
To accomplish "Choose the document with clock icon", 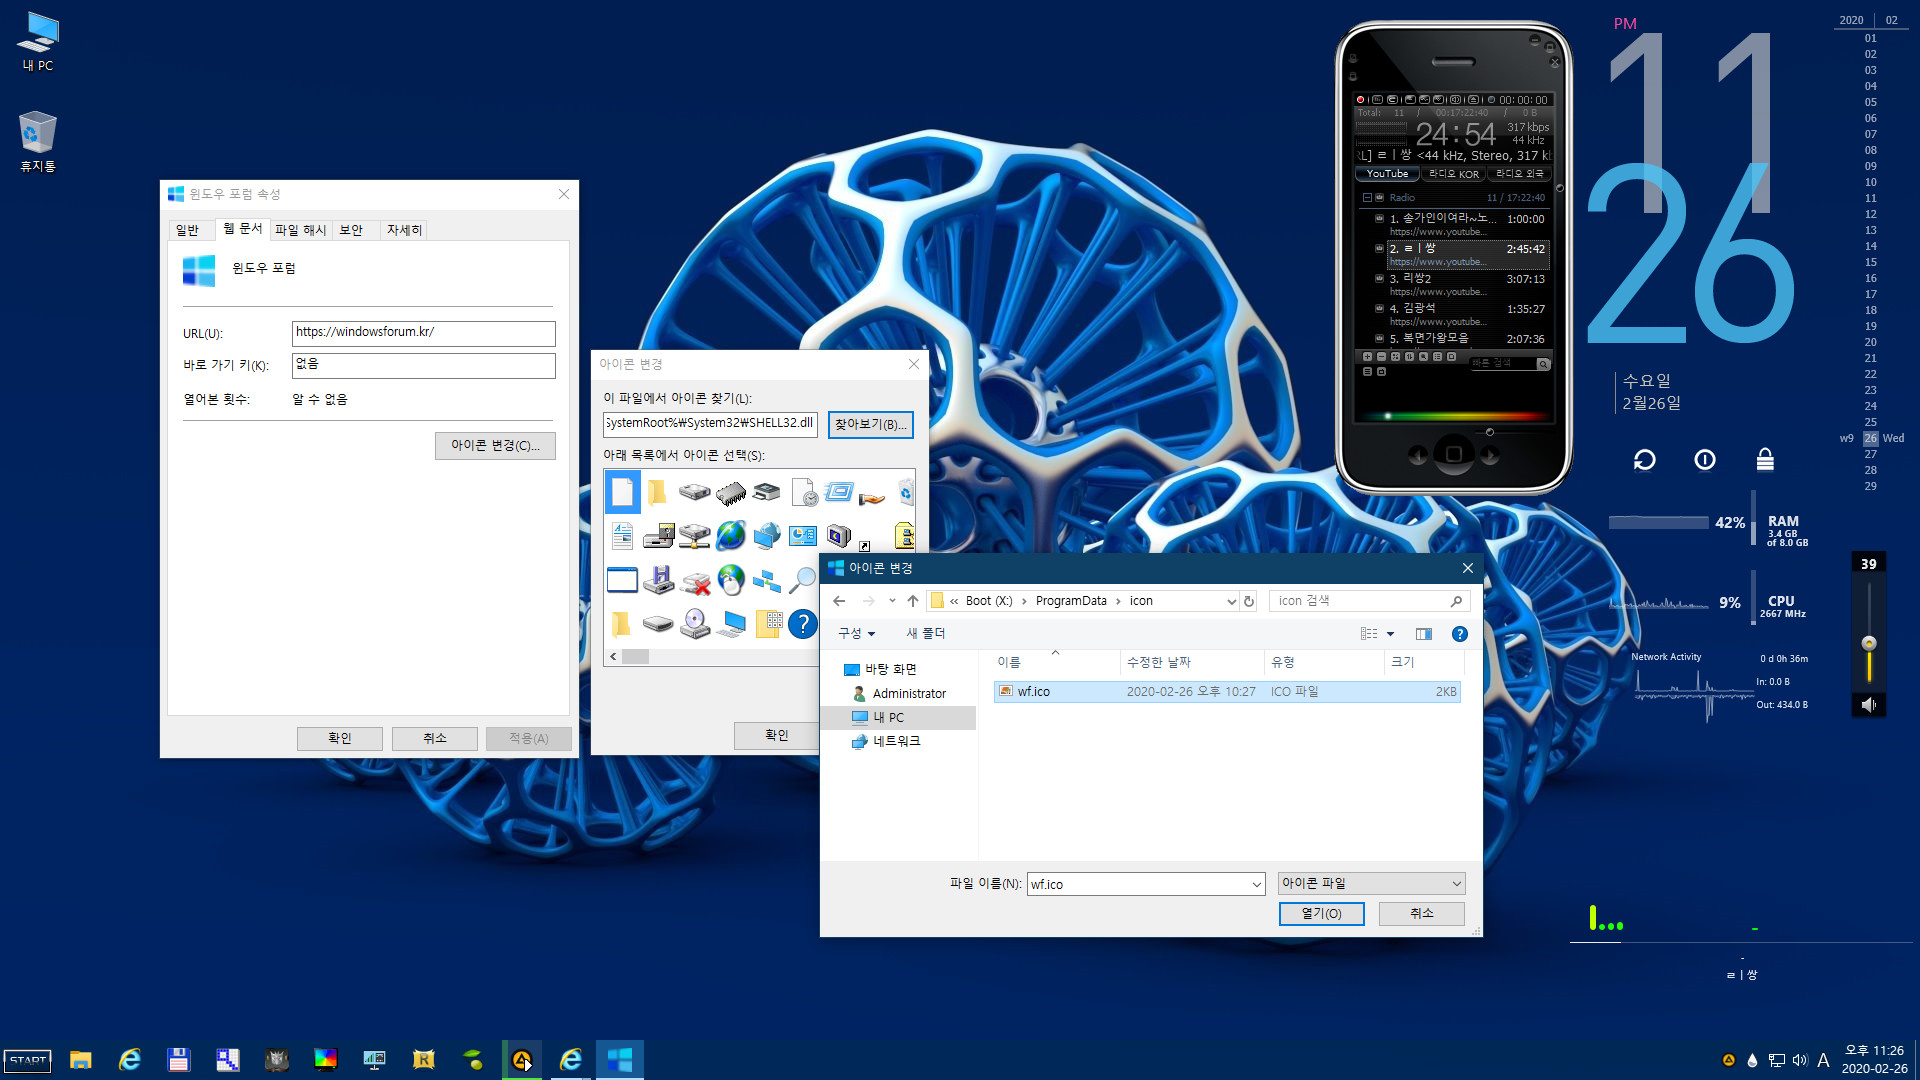I will 803,492.
